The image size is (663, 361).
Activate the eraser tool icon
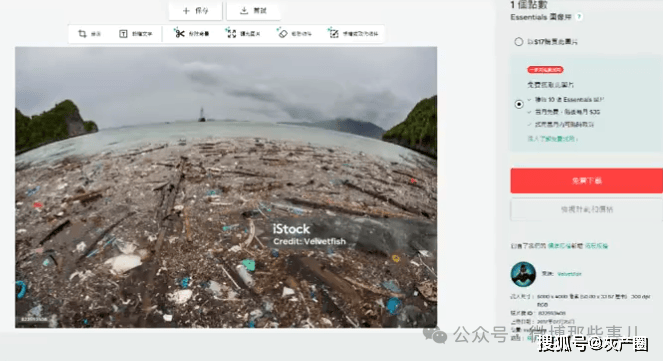(282, 33)
